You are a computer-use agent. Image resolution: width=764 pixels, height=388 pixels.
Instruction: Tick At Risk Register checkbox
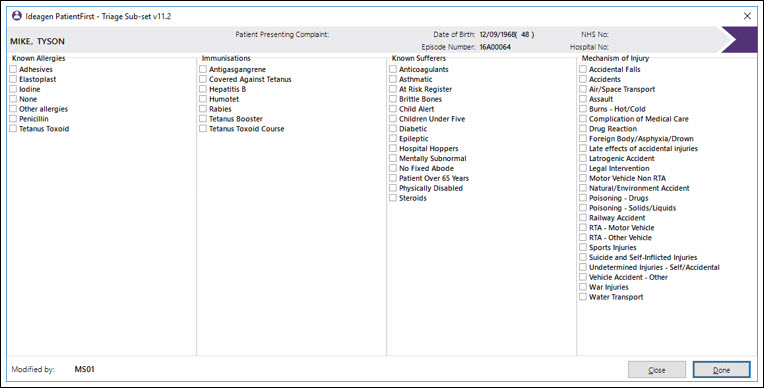click(393, 89)
